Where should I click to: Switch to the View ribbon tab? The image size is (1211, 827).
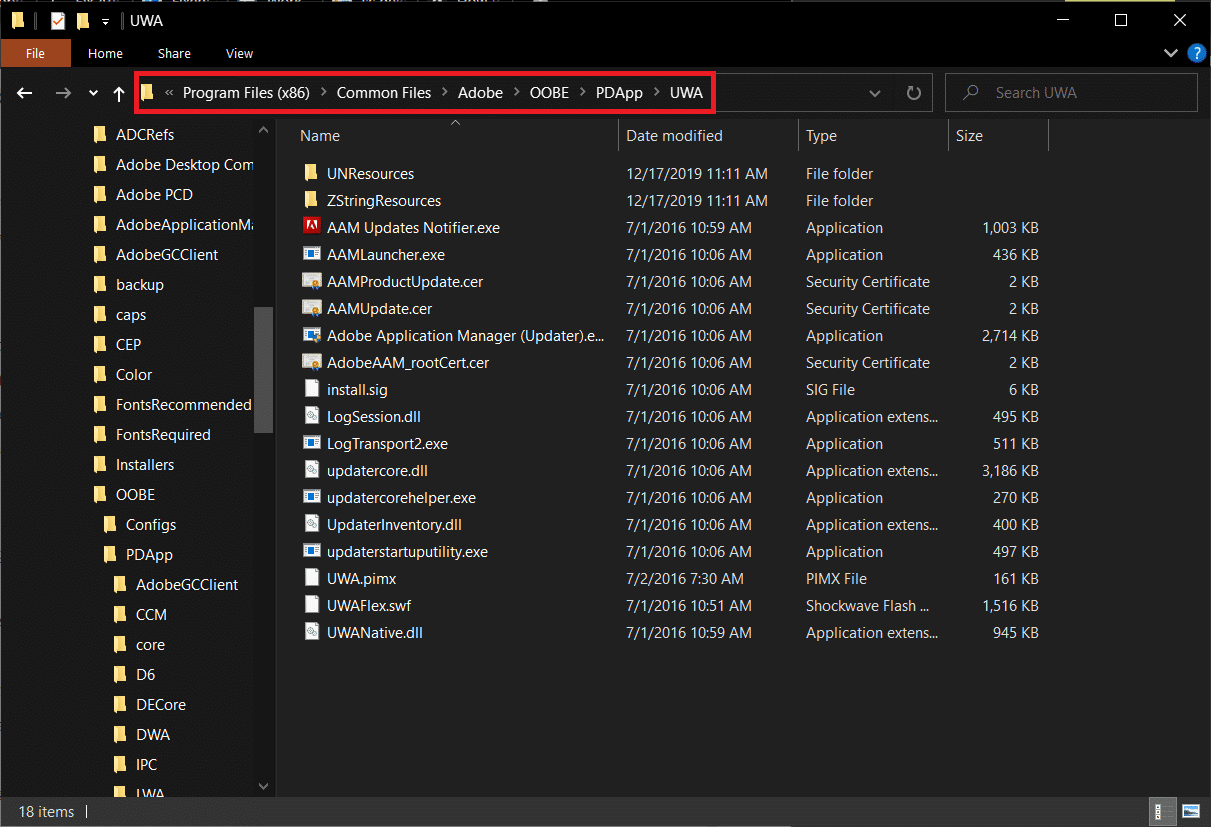pyautogui.click(x=239, y=53)
